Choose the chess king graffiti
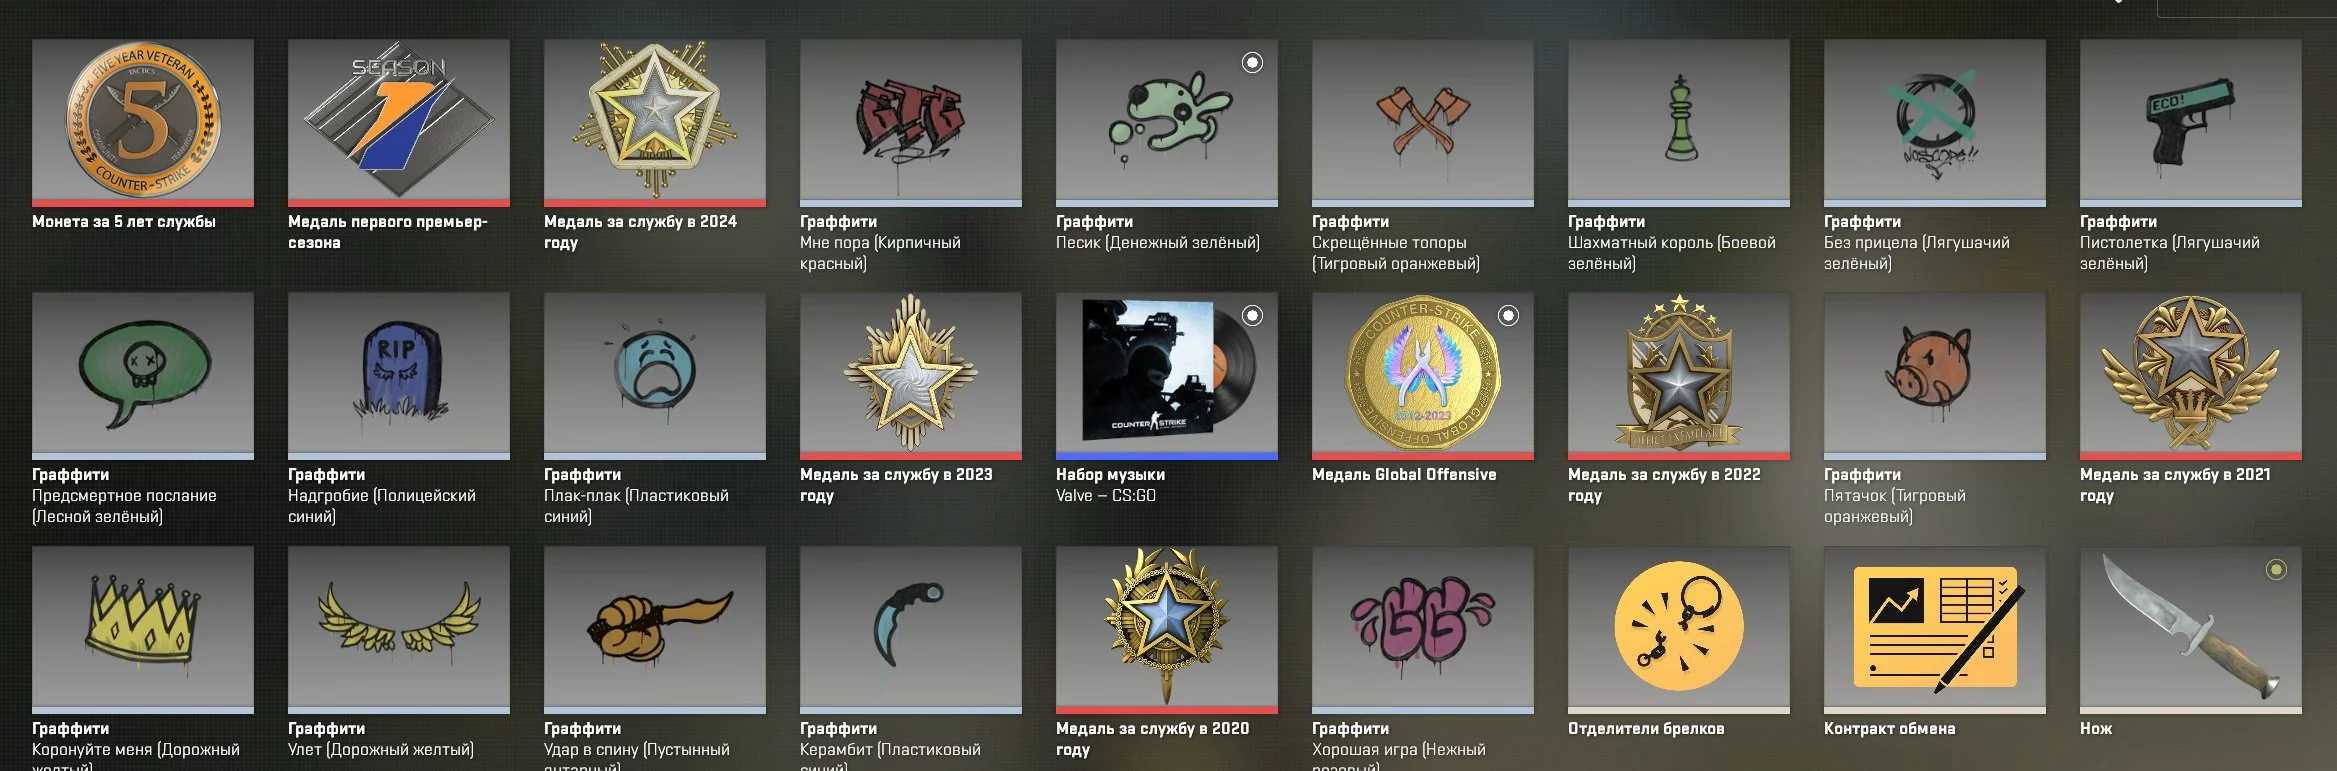Screen dimensions: 2337x771 (x=1679, y=122)
